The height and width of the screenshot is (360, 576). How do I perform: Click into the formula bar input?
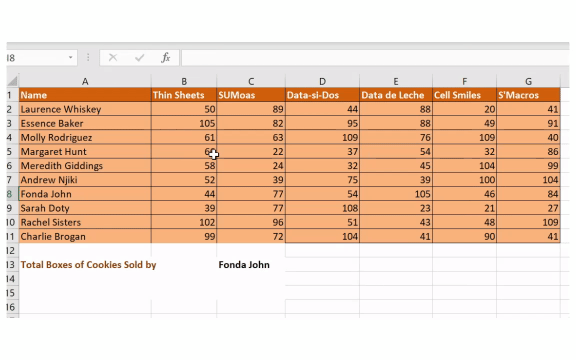tap(375, 58)
